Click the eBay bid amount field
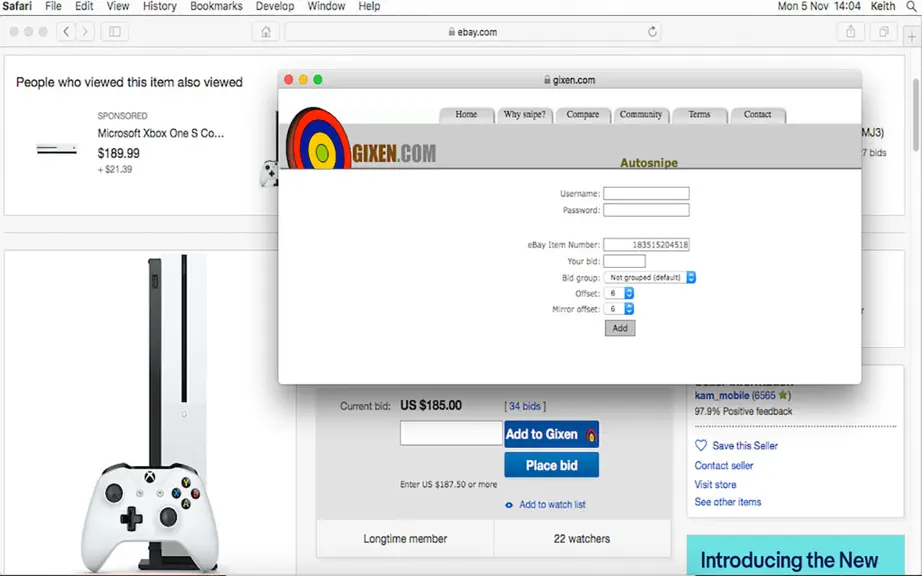Image resolution: width=922 pixels, height=576 pixels. [x=451, y=434]
